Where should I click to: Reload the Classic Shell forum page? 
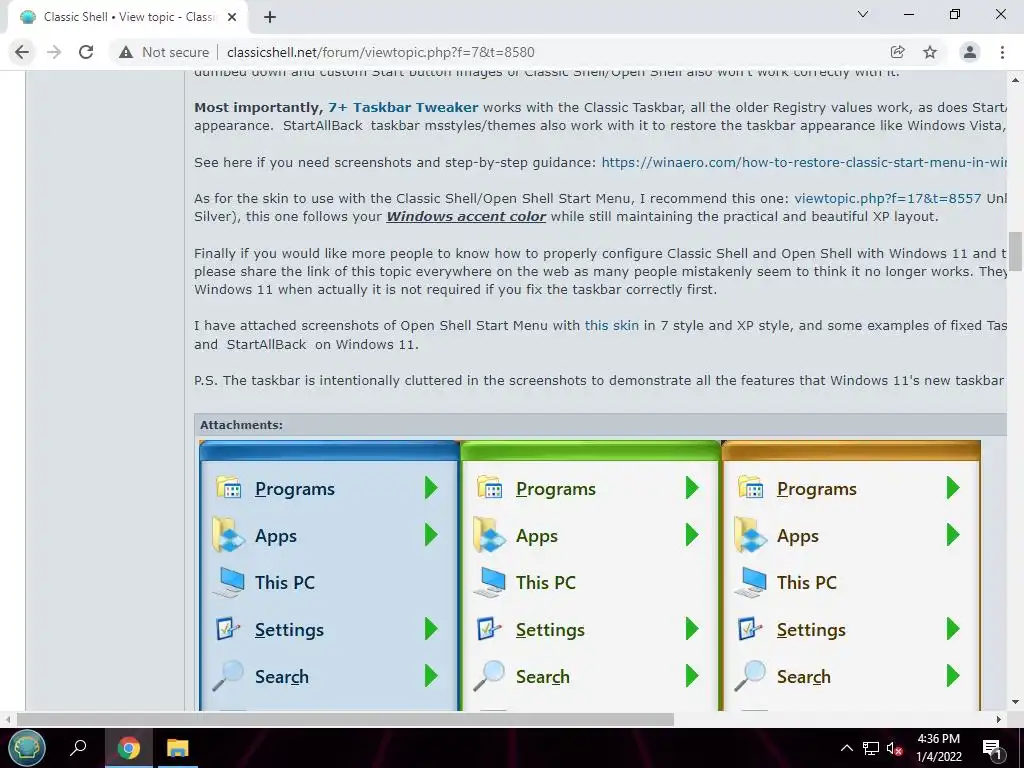coord(86,52)
